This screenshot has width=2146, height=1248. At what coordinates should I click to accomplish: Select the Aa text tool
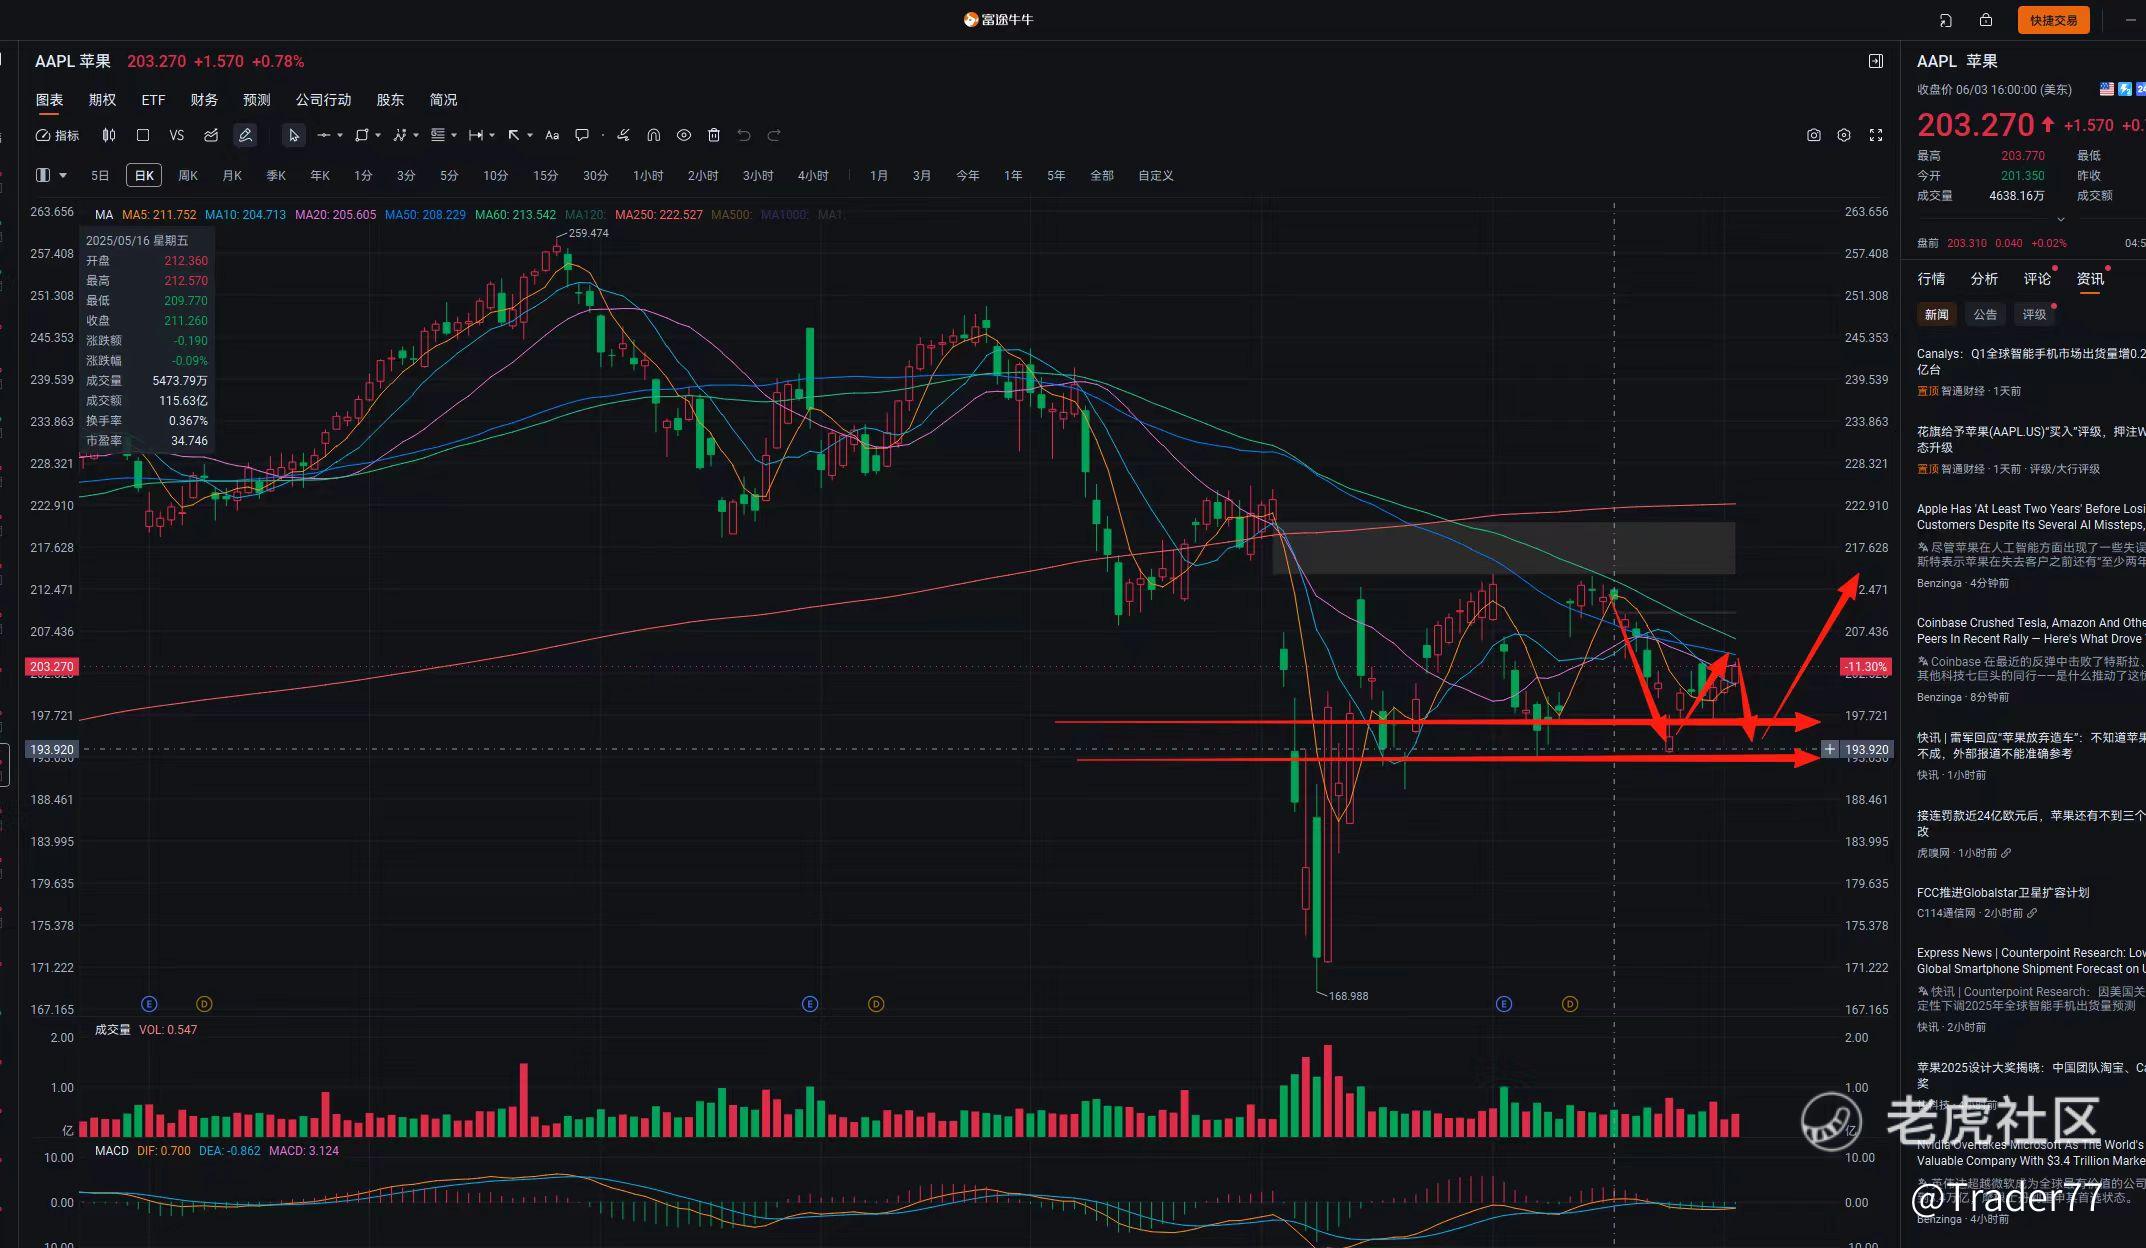pyautogui.click(x=552, y=135)
